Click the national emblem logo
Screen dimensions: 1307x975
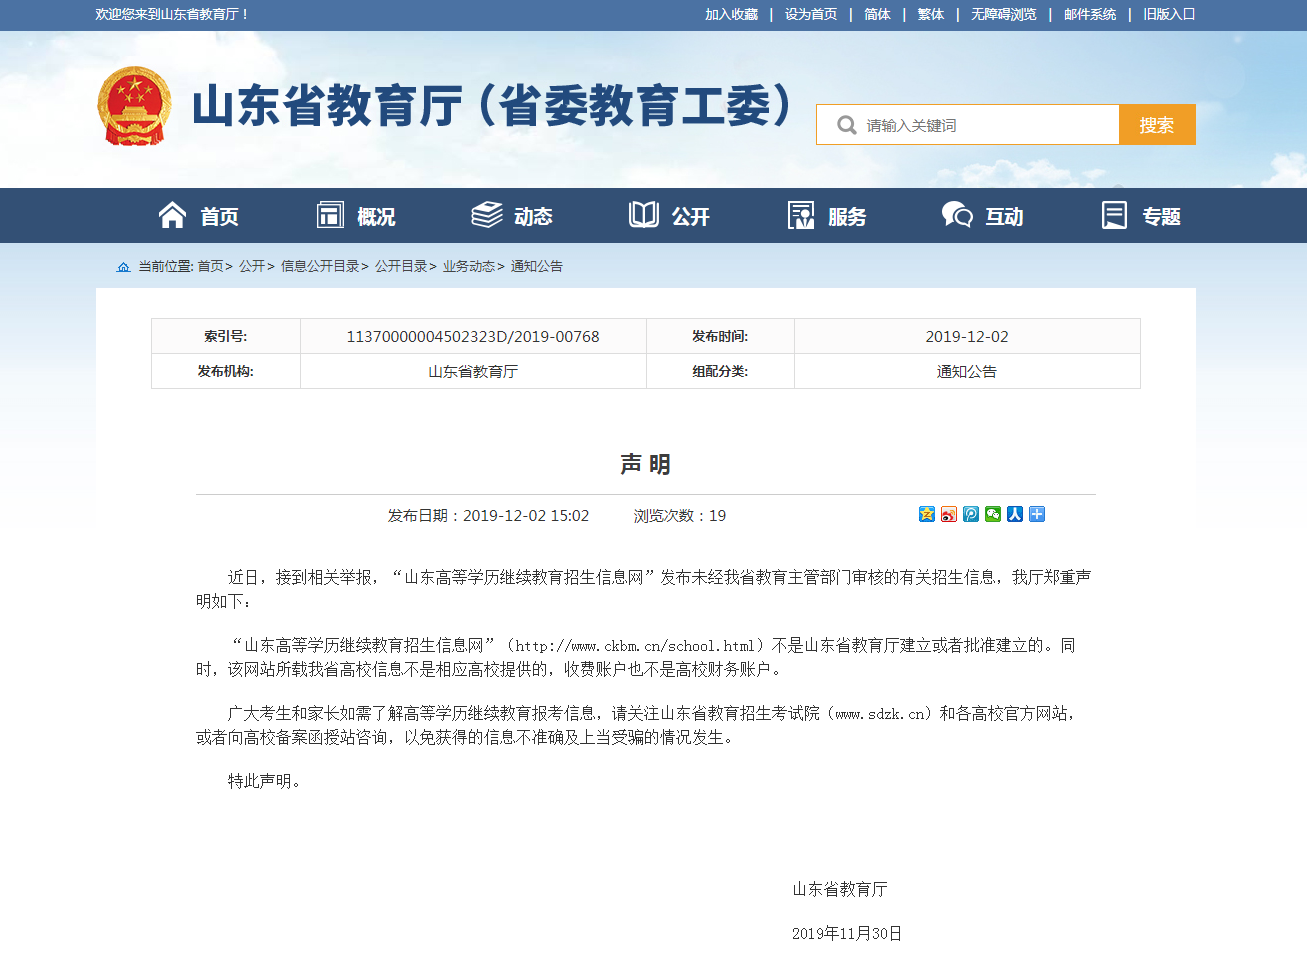(x=134, y=106)
